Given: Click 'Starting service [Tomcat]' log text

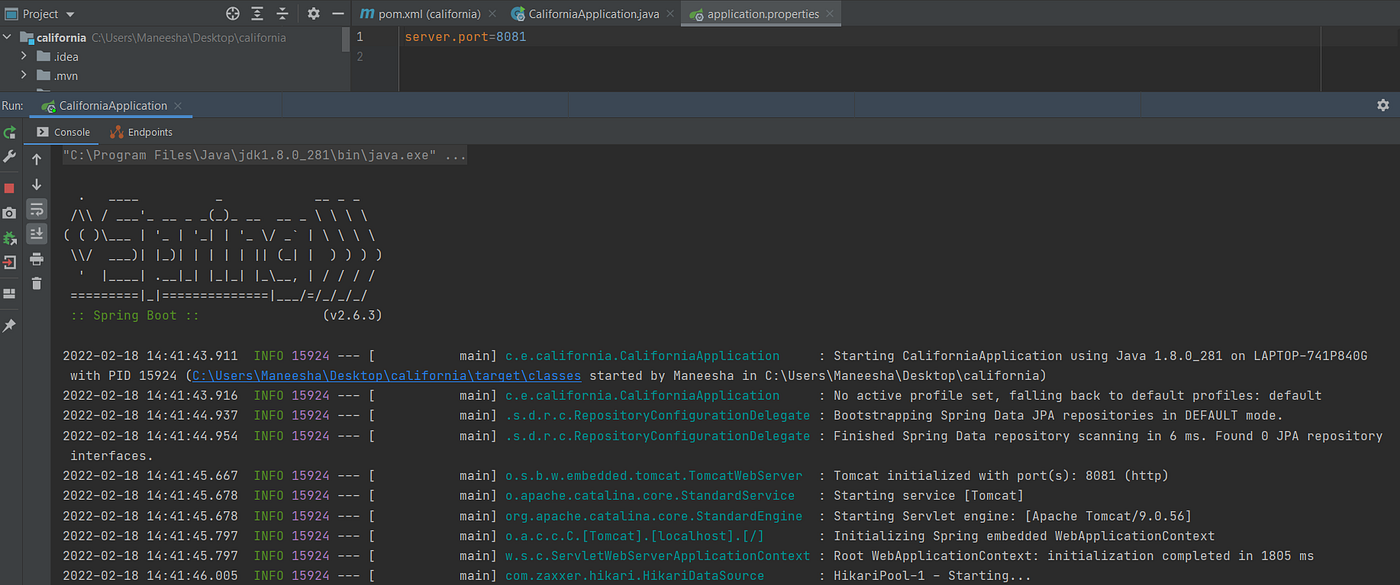Looking at the screenshot, I should (928, 496).
